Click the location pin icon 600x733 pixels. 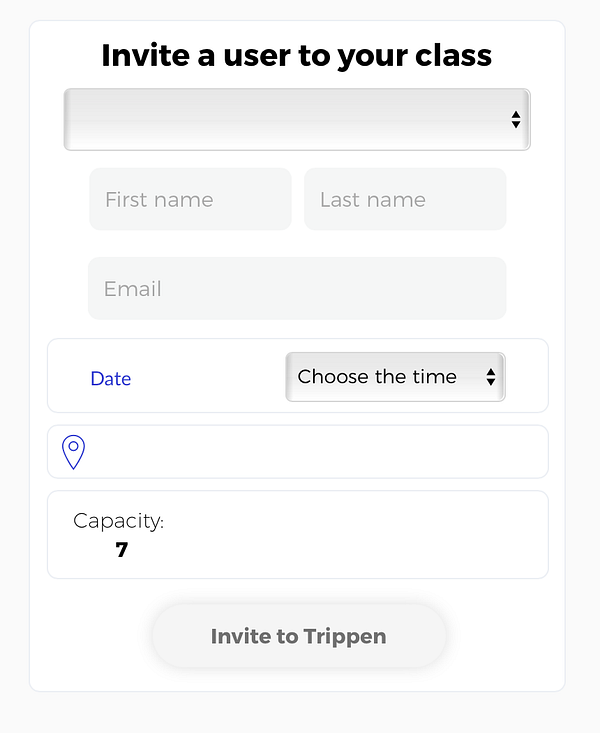click(73, 452)
